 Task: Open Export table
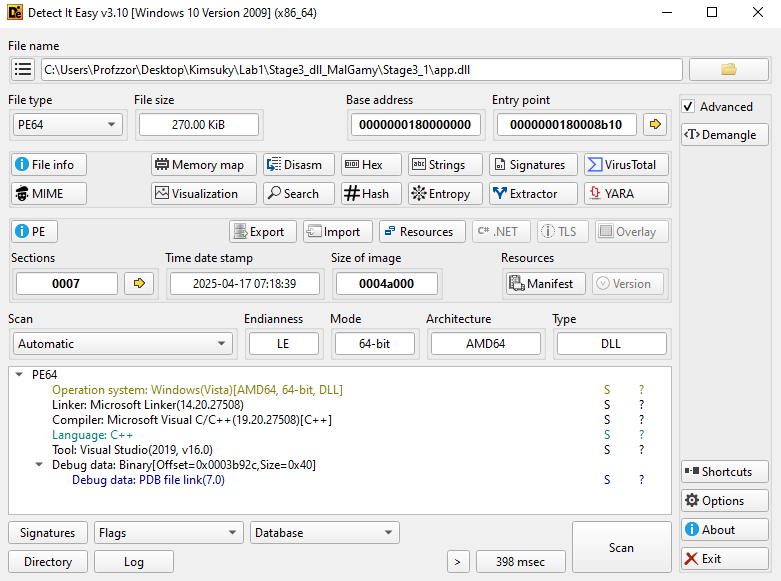coord(262,231)
